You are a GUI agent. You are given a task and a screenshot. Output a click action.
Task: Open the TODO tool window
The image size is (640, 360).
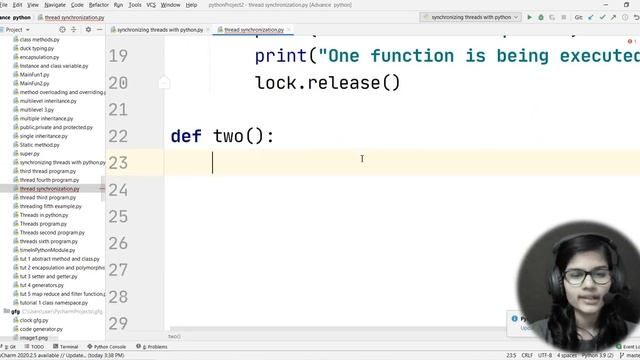[34, 347]
